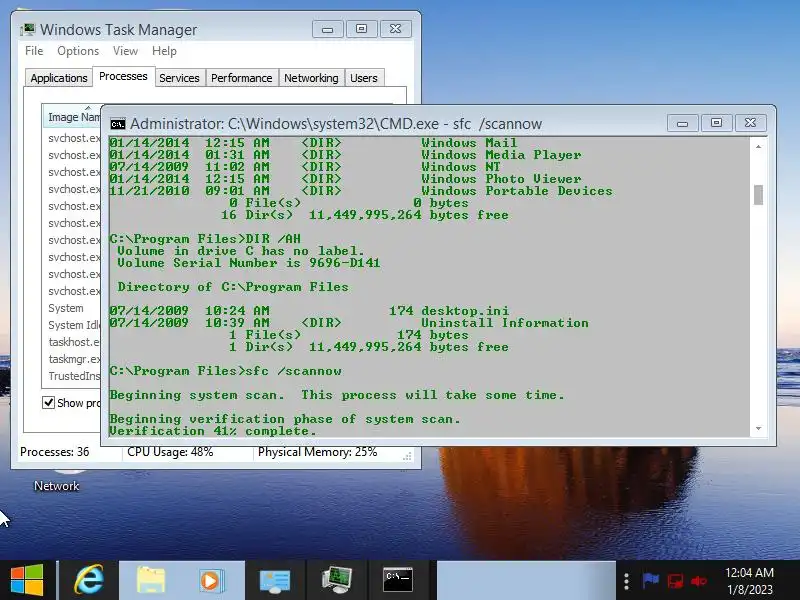The image size is (800, 600).
Task: Click the Task Manager title bar icon
Action: pos(28,30)
